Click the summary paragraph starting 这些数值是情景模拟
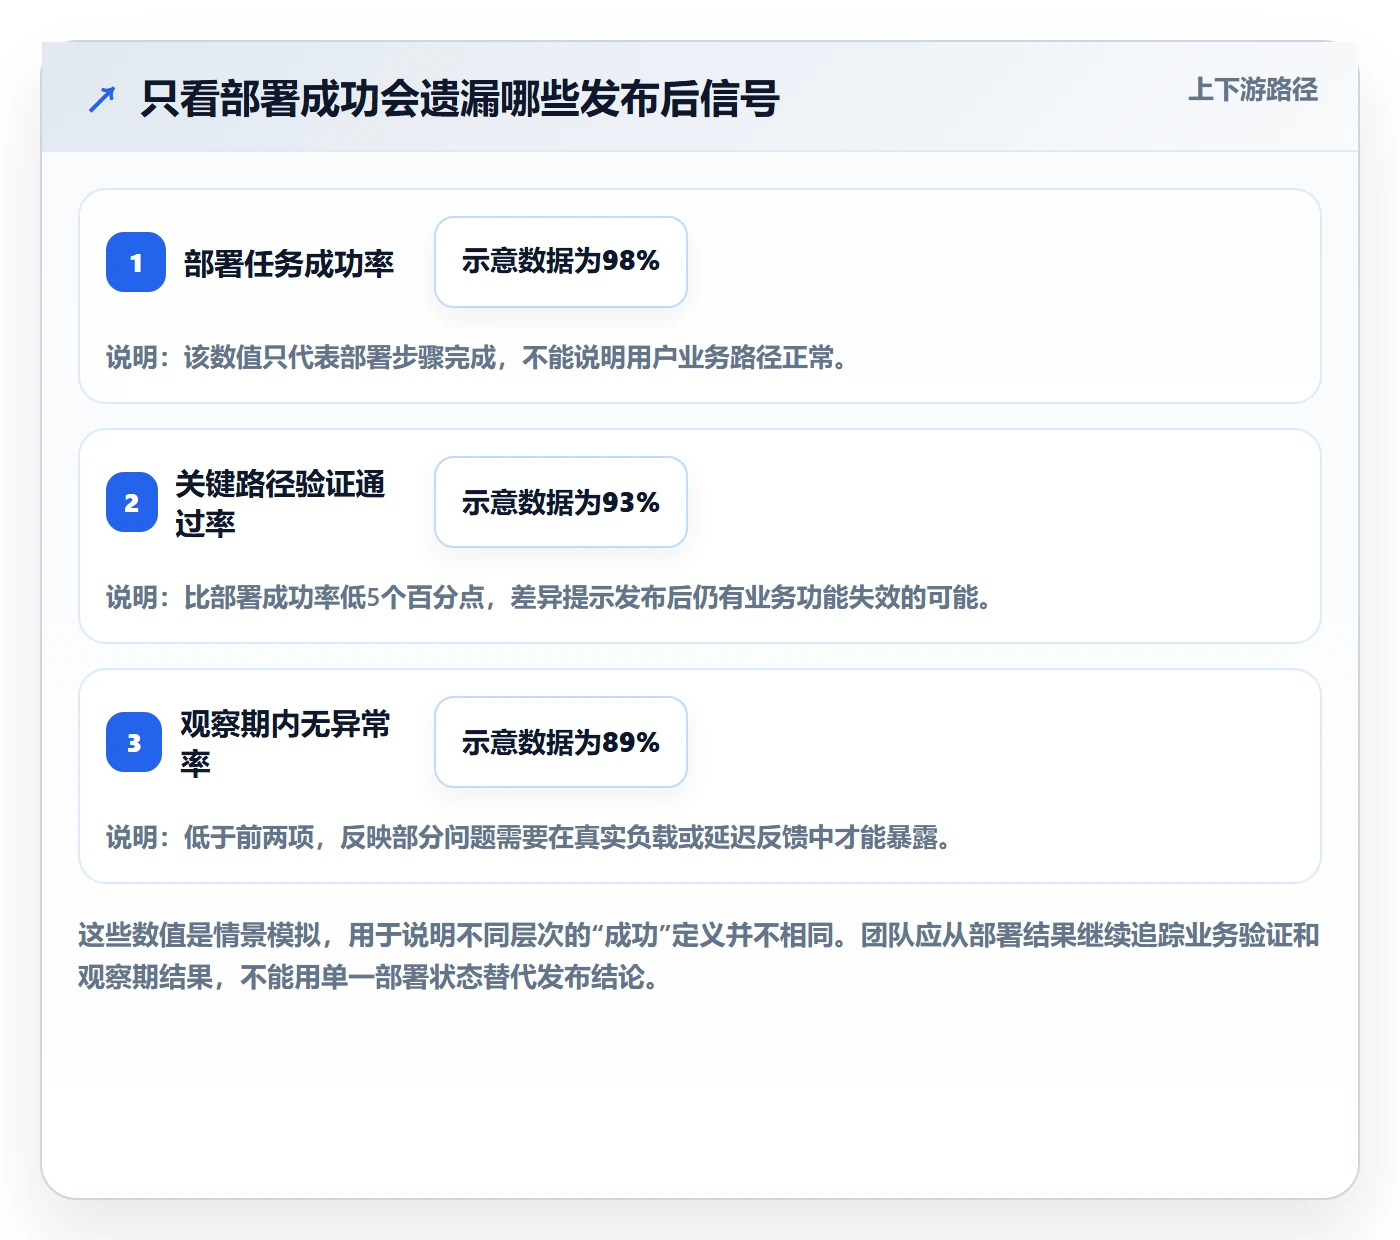This screenshot has width=1400, height=1240. [699, 956]
